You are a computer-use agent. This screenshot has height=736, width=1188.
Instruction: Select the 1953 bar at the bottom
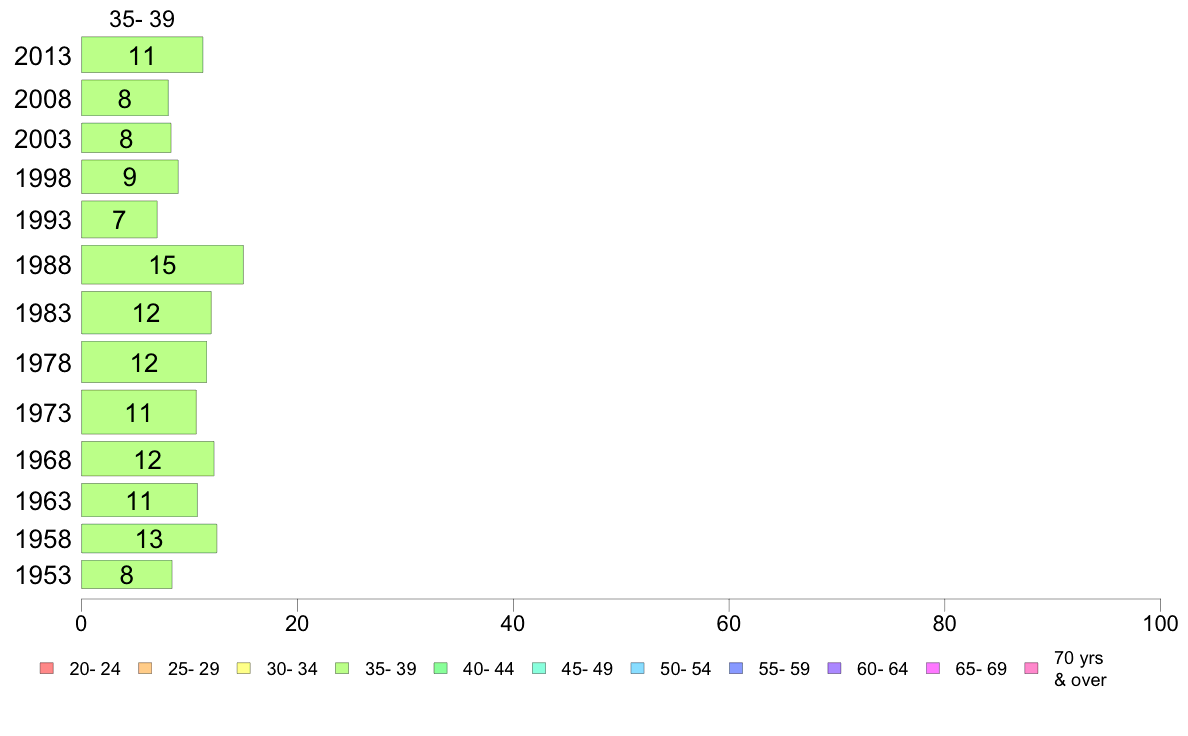click(x=127, y=575)
